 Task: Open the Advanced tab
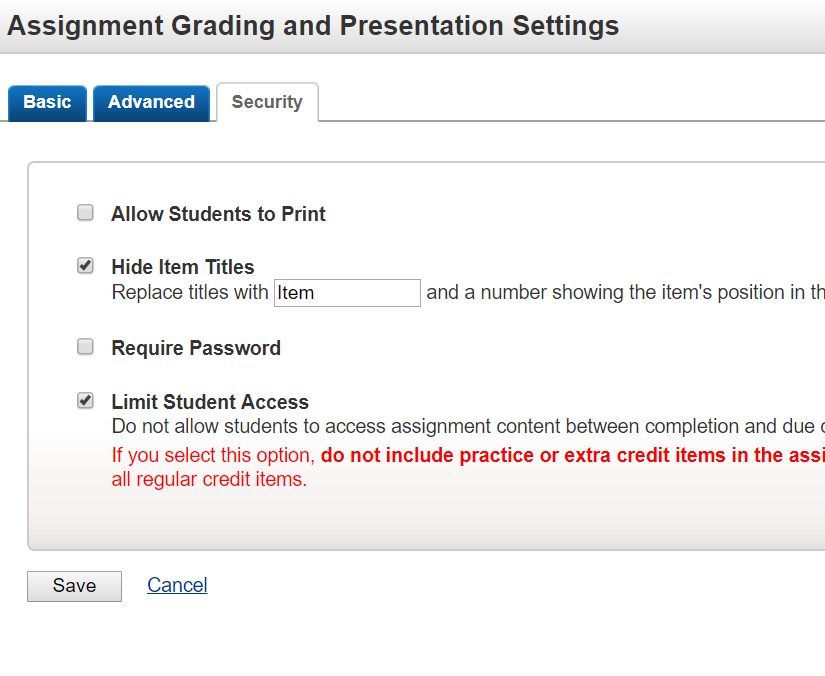click(x=151, y=102)
